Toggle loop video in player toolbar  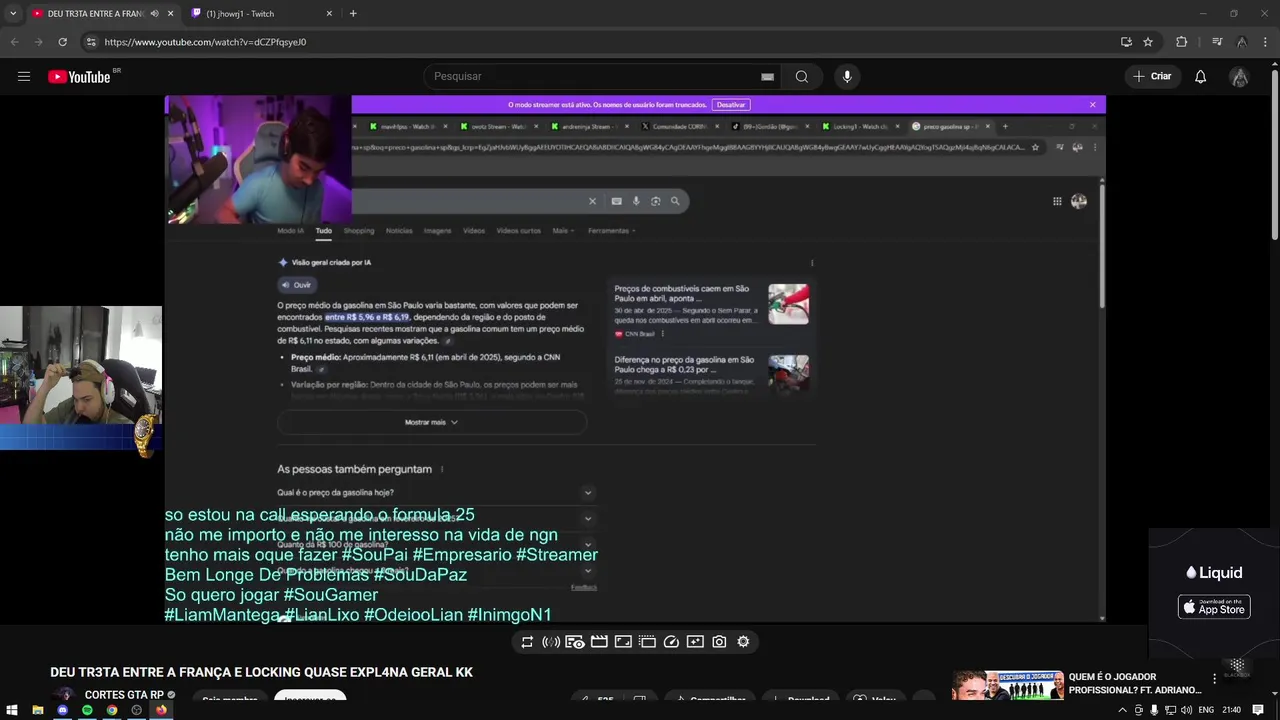click(x=527, y=642)
